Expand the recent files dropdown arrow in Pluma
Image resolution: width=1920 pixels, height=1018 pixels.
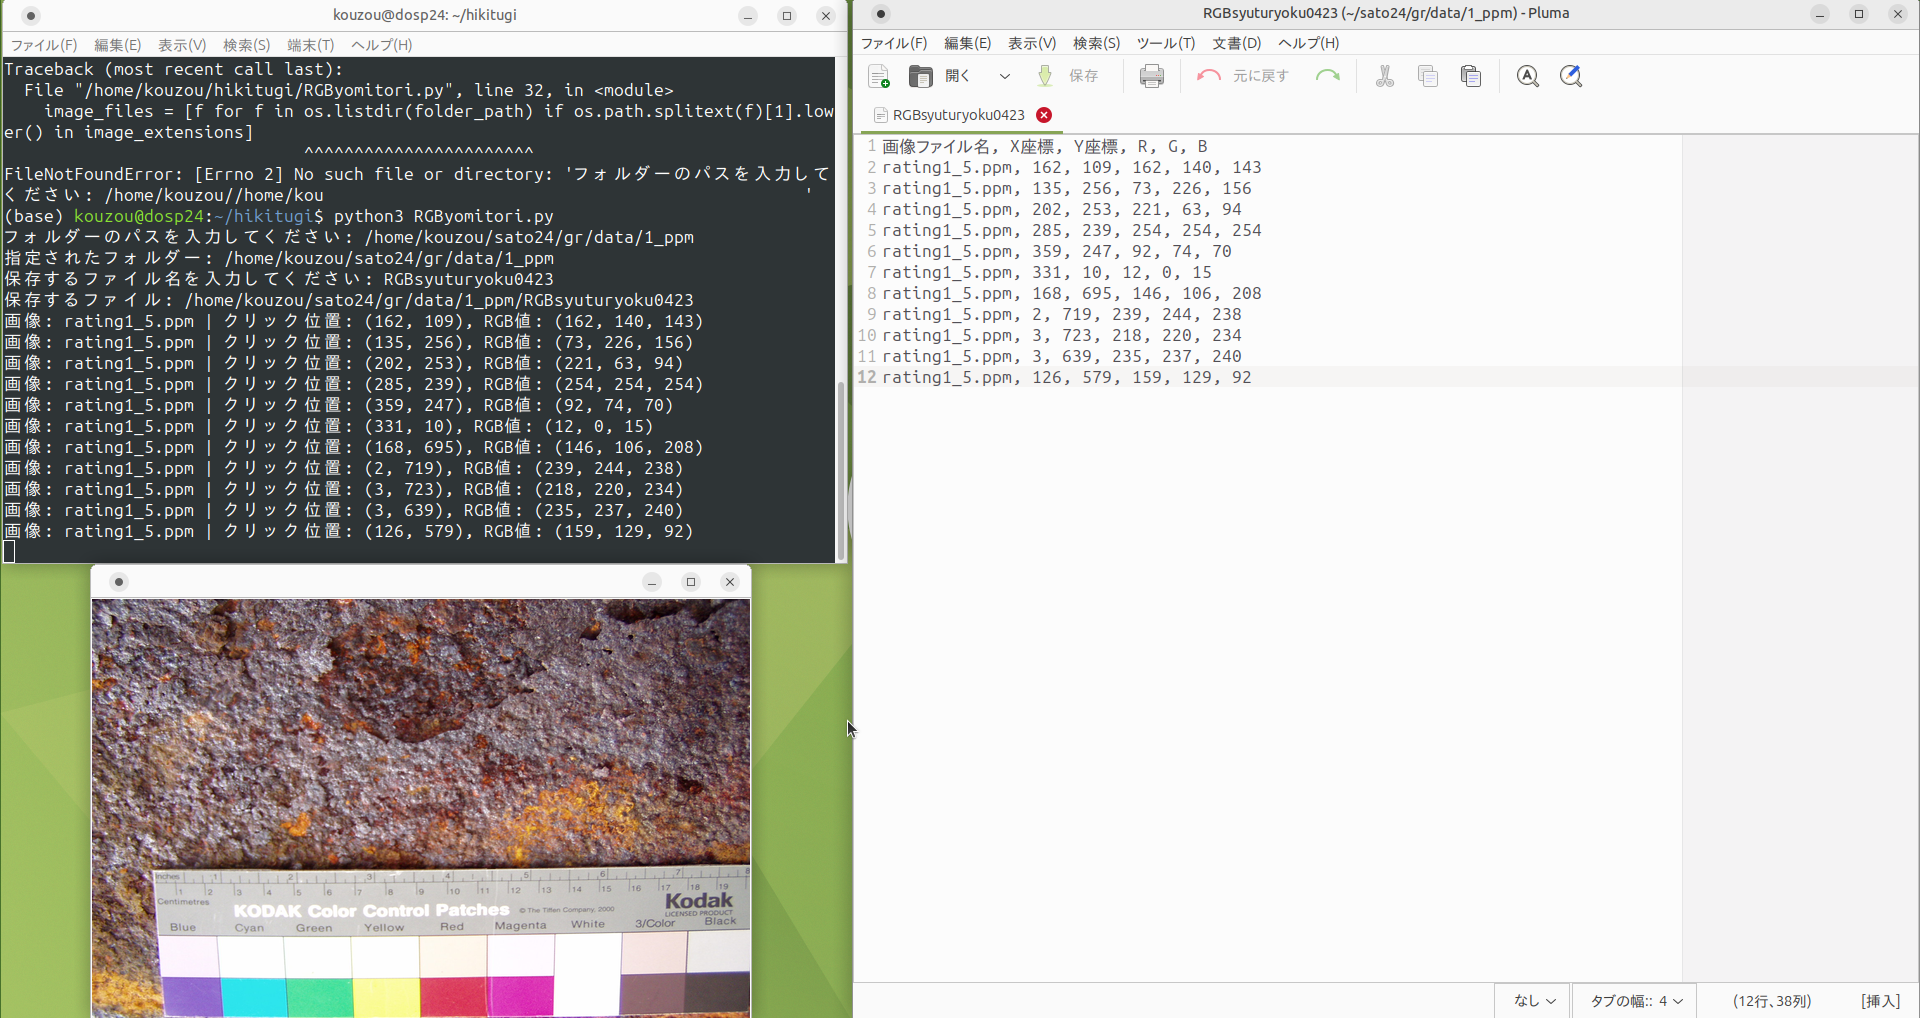pos(1004,76)
